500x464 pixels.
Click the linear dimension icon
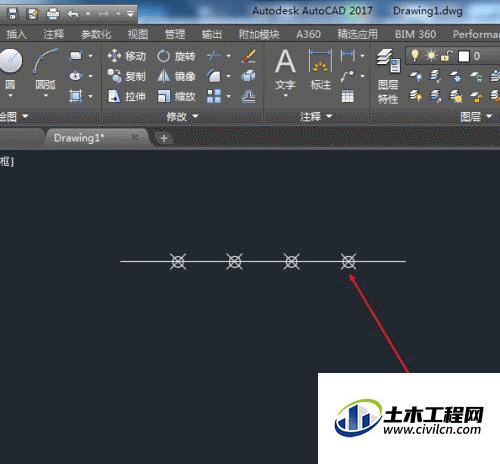(x=348, y=56)
